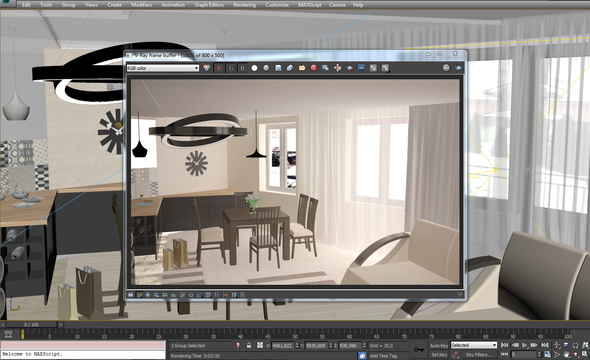Click the clear image red circle icon

pyautogui.click(x=314, y=68)
